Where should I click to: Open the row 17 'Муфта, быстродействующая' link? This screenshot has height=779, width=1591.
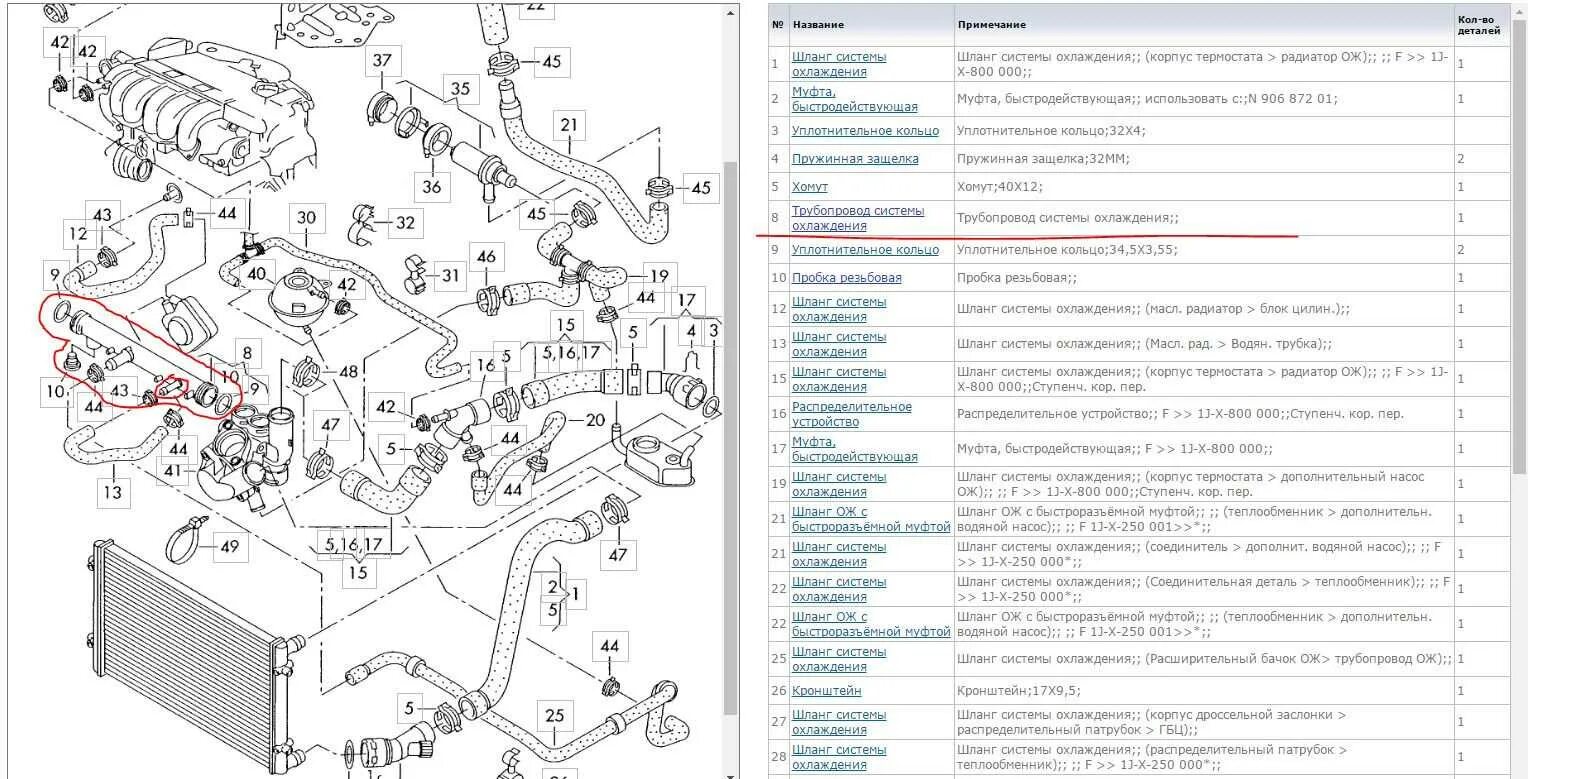pyautogui.click(x=854, y=449)
